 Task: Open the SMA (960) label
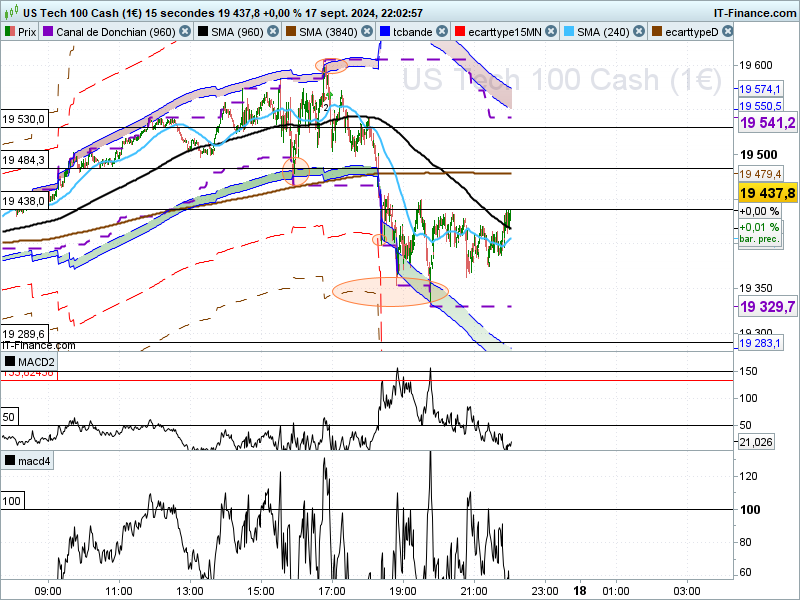click(237, 32)
